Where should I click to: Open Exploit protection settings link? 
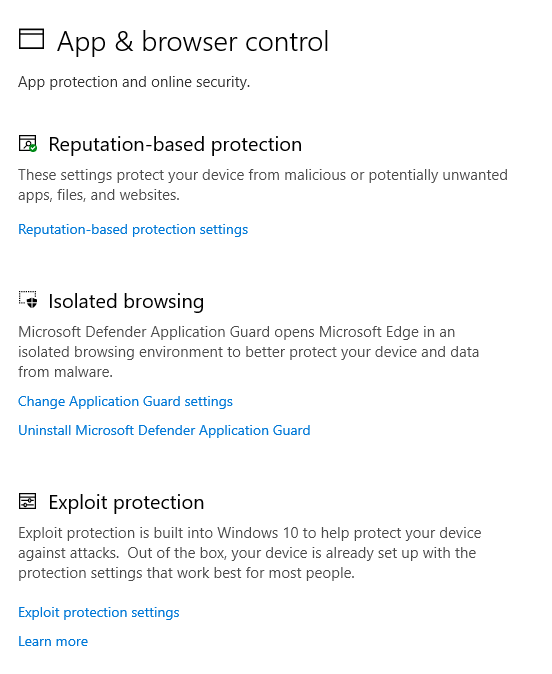[99, 613]
